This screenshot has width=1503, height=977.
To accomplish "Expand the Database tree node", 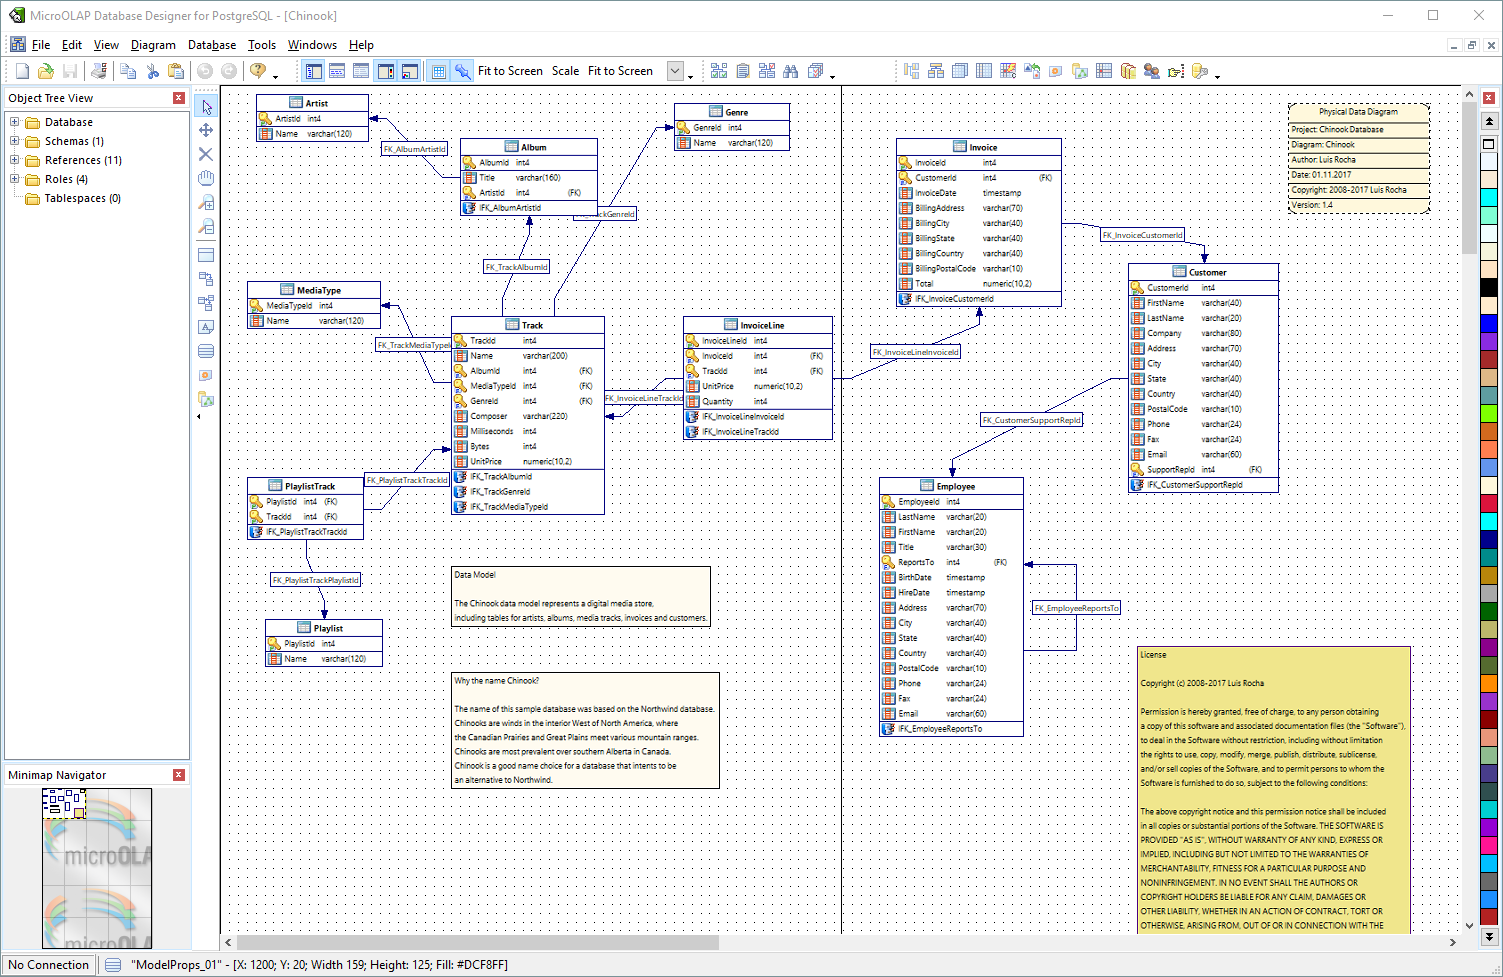I will [x=15, y=122].
